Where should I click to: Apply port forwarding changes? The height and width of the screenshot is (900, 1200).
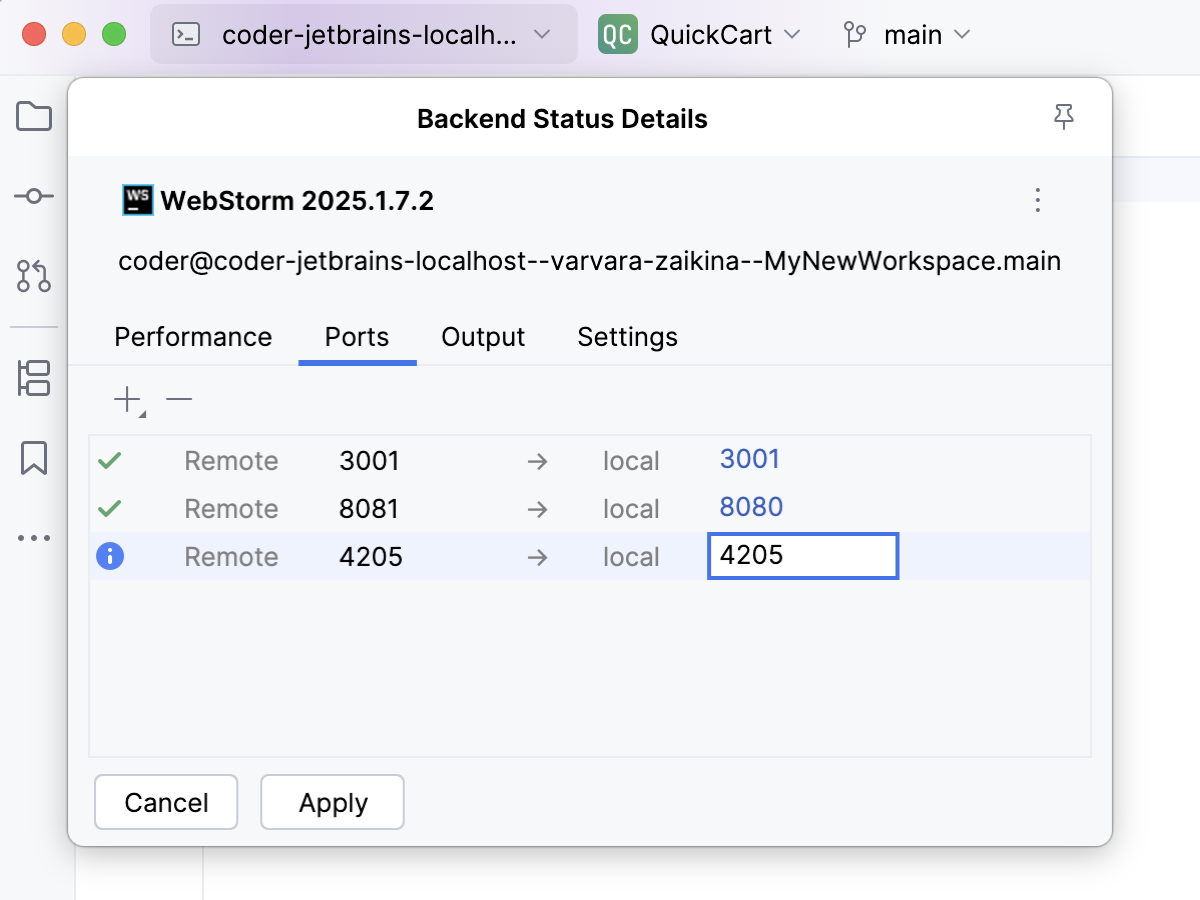[333, 802]
